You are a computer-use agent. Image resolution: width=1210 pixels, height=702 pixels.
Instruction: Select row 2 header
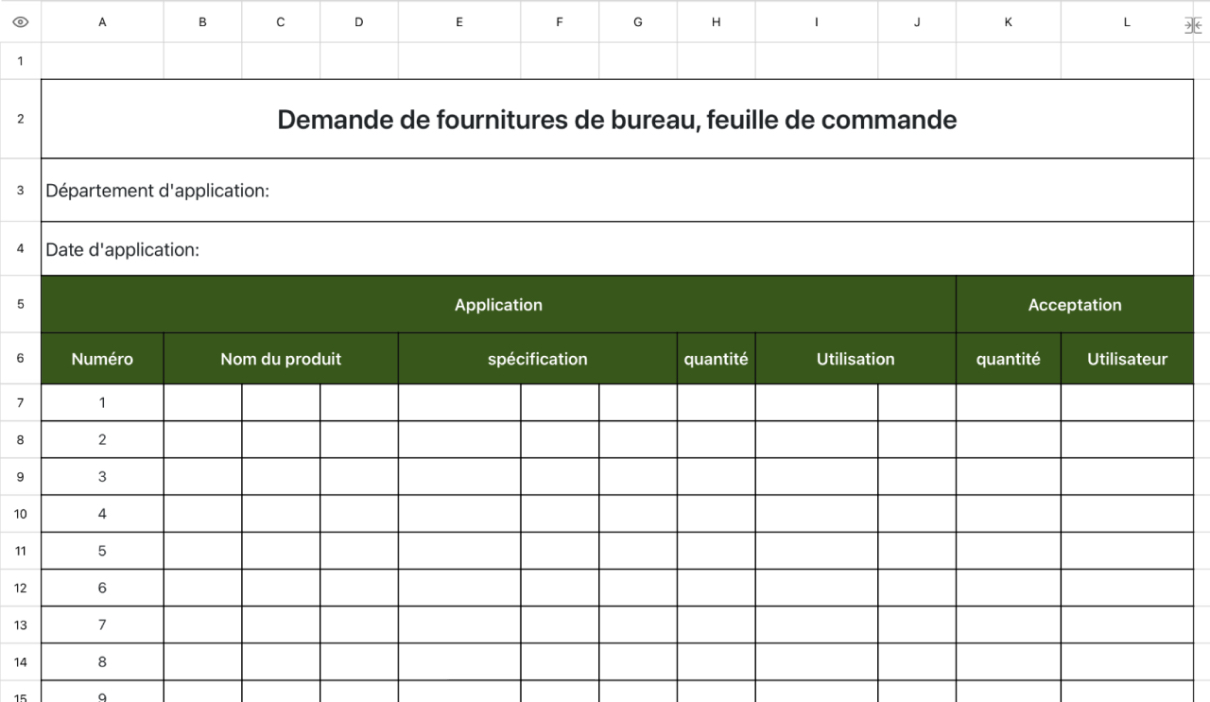click(x=20, y=118)
